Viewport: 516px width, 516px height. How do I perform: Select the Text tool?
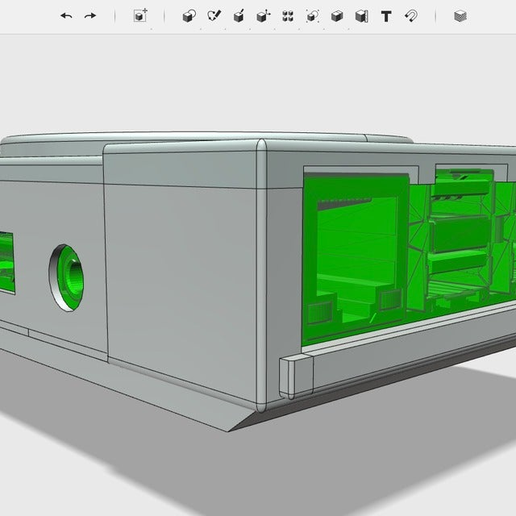pyautogui.click(x=386, y=16)
